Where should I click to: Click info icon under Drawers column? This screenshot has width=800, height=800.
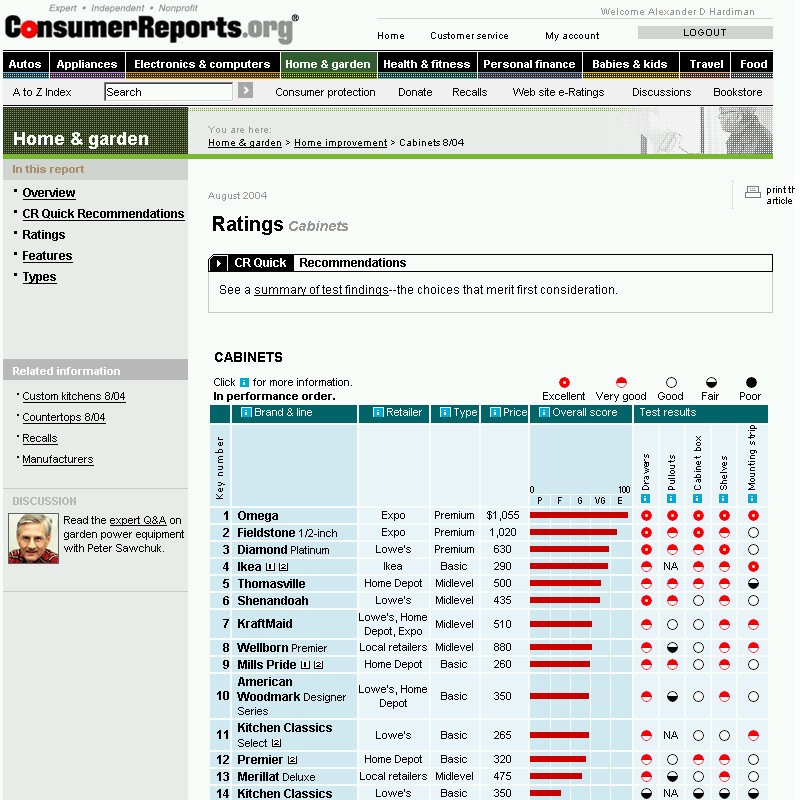click(x=645, y=498)
